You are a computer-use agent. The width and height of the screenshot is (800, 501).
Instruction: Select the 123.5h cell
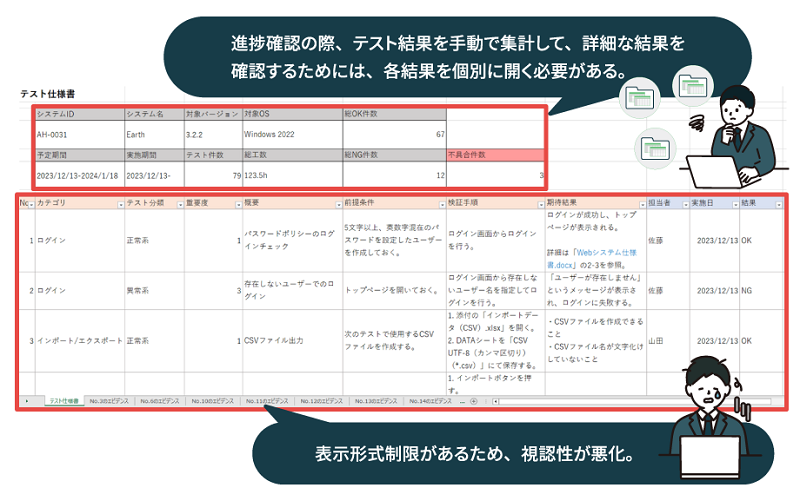click(292, 175)
